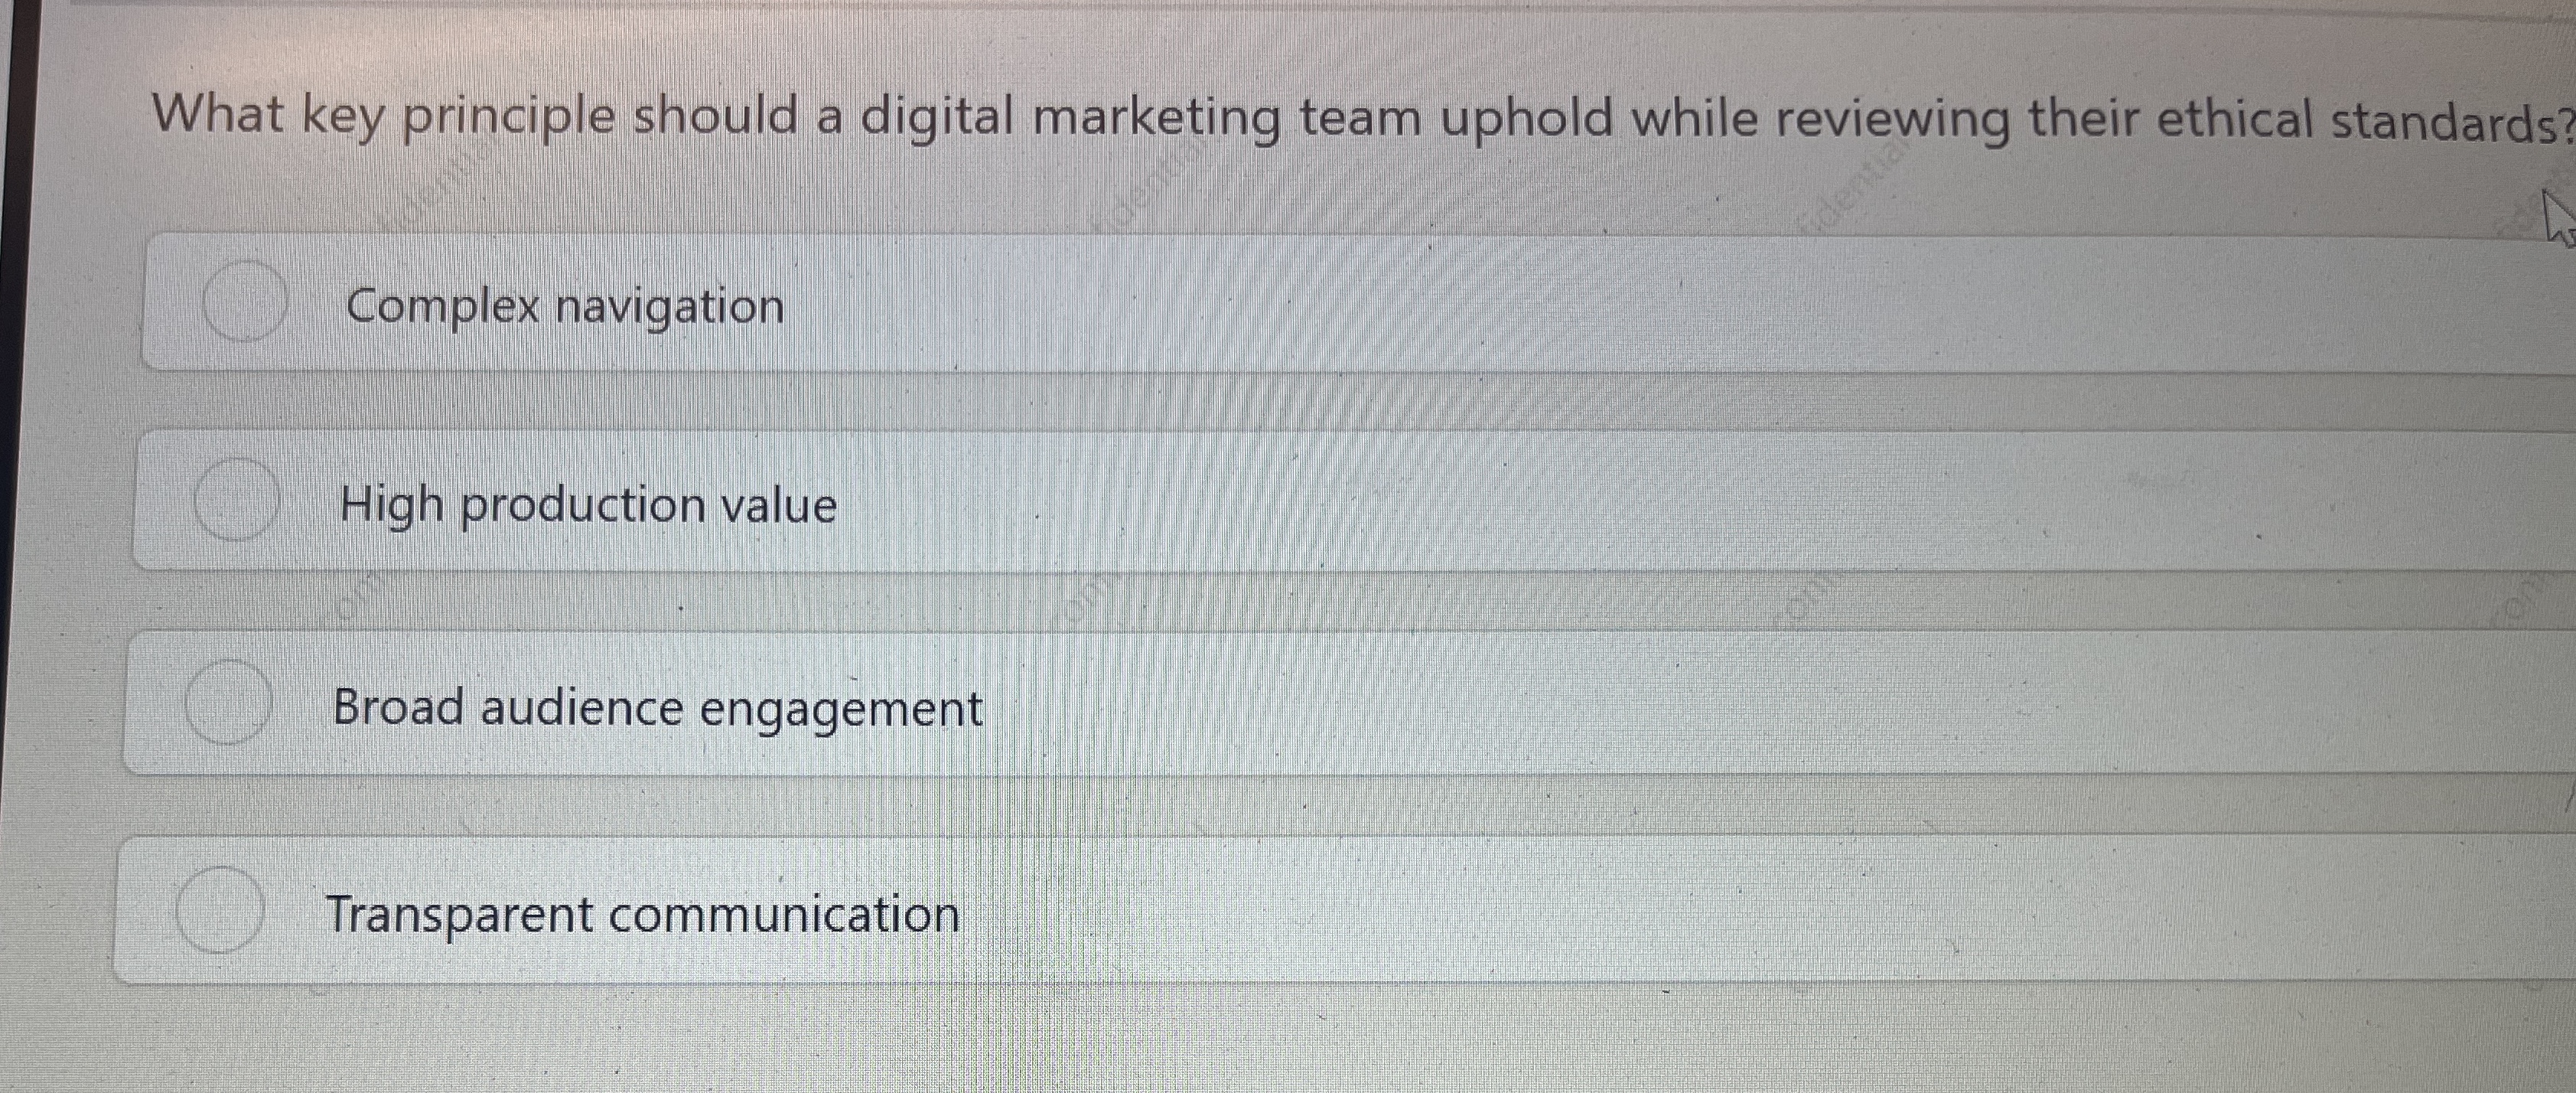Screen dimensions: 2576x1093
Task: Select the "Transparent communication" radio button
Action: pos(221,915)
